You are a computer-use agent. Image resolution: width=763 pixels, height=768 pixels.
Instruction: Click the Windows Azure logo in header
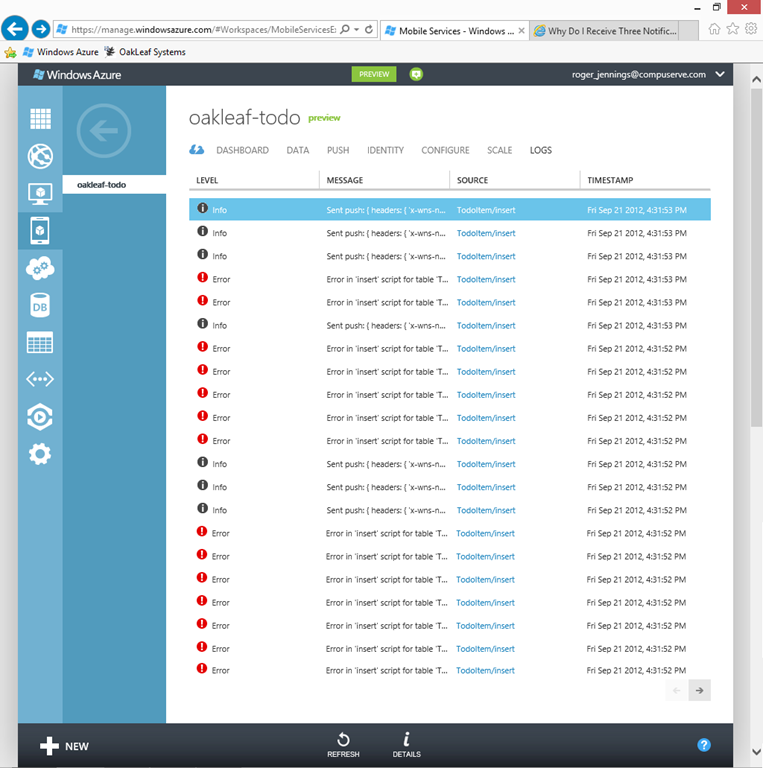(77, 75)
